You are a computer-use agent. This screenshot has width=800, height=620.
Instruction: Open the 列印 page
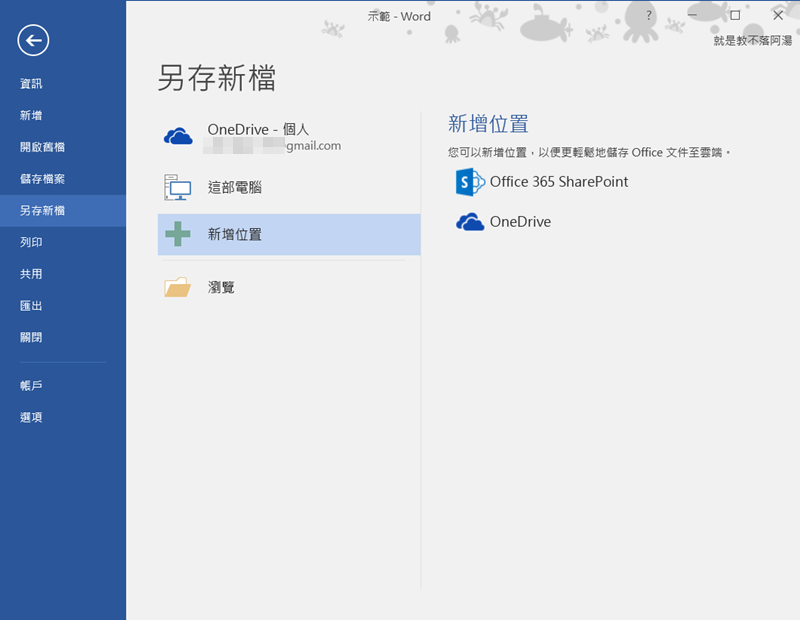coord(31,242)
